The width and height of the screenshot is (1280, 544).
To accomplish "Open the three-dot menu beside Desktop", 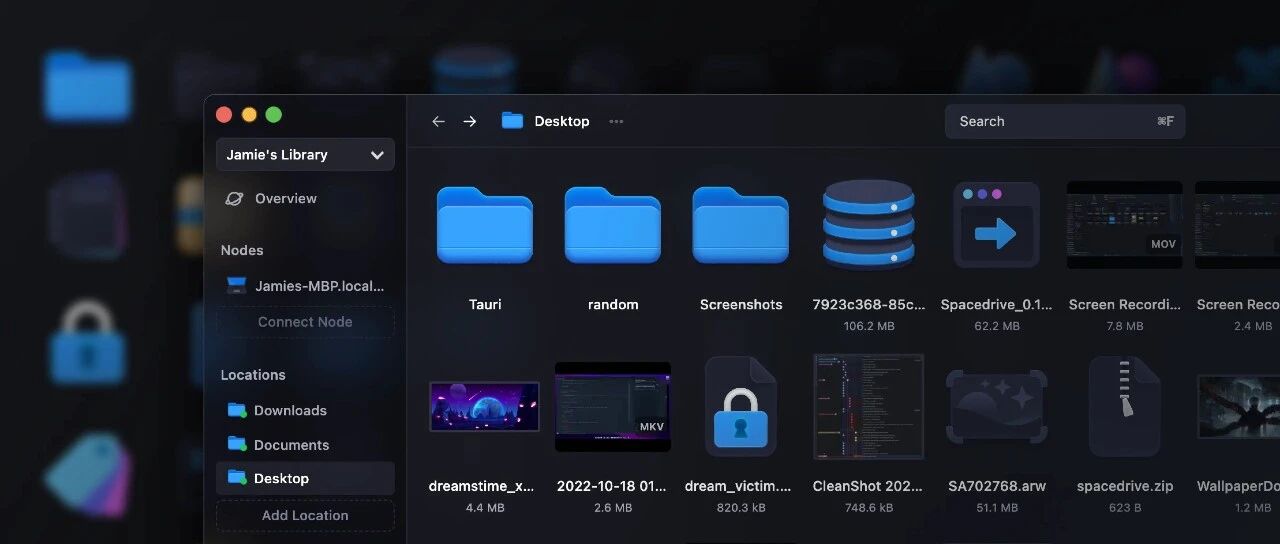I will [x=616, y=121].
